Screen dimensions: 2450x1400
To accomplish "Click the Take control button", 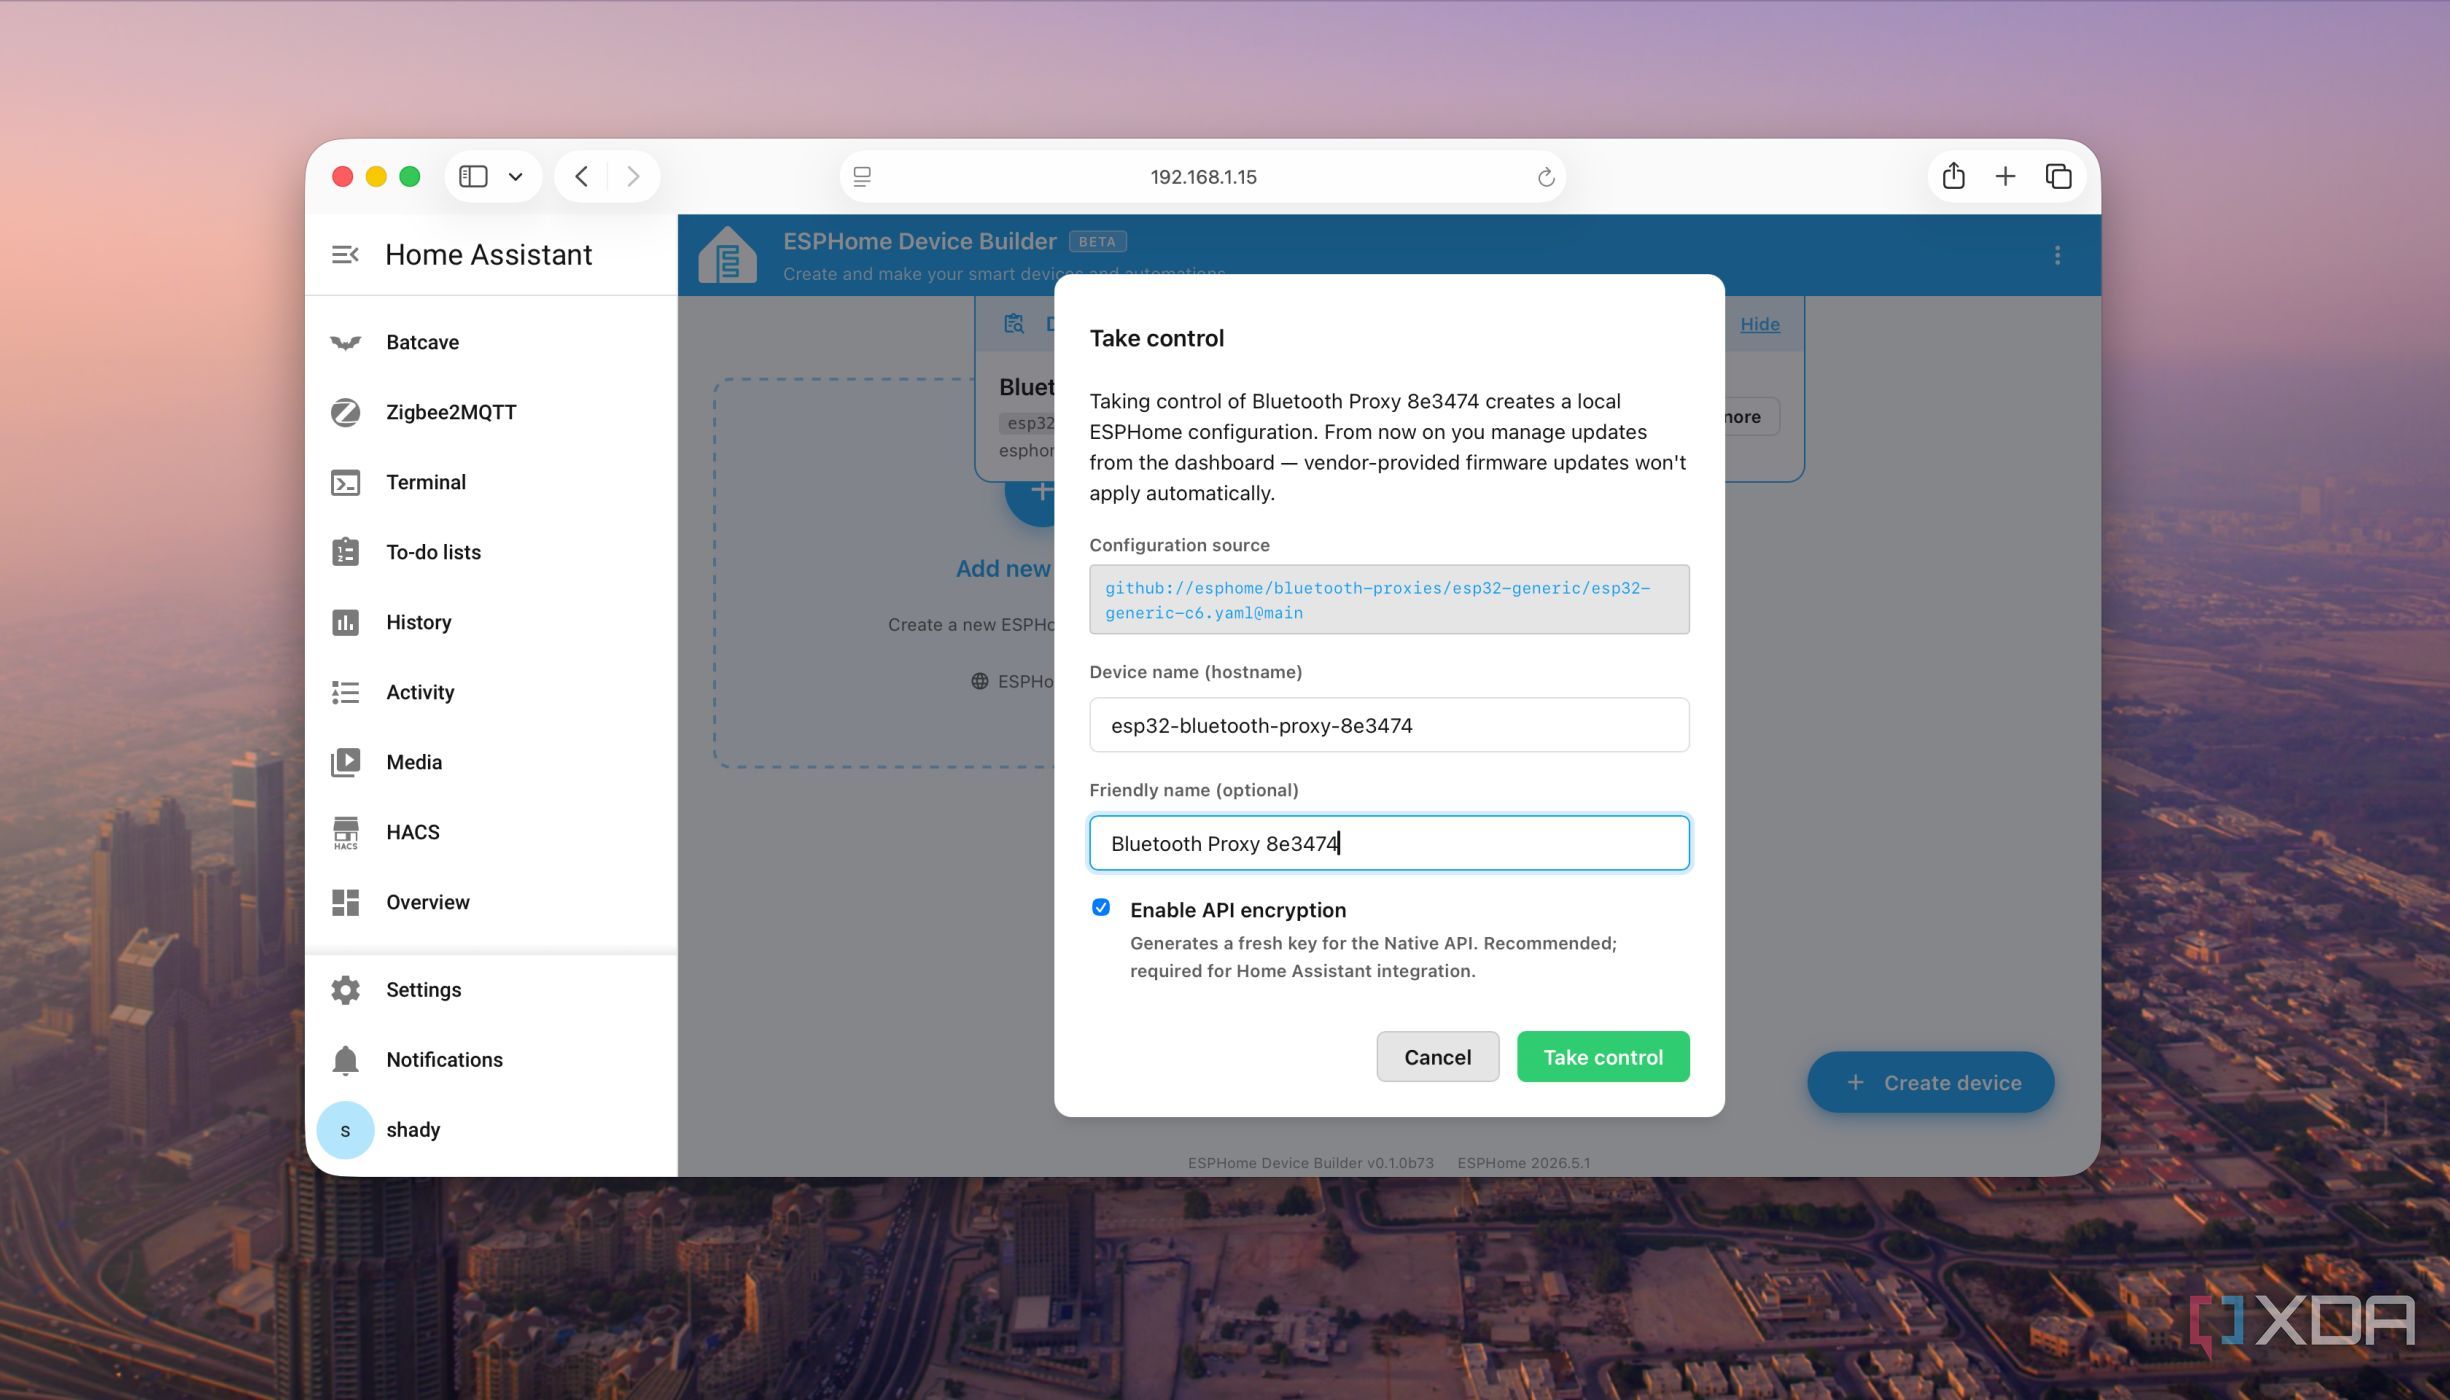I will pyautogui.click(x=1603, y=1057).
